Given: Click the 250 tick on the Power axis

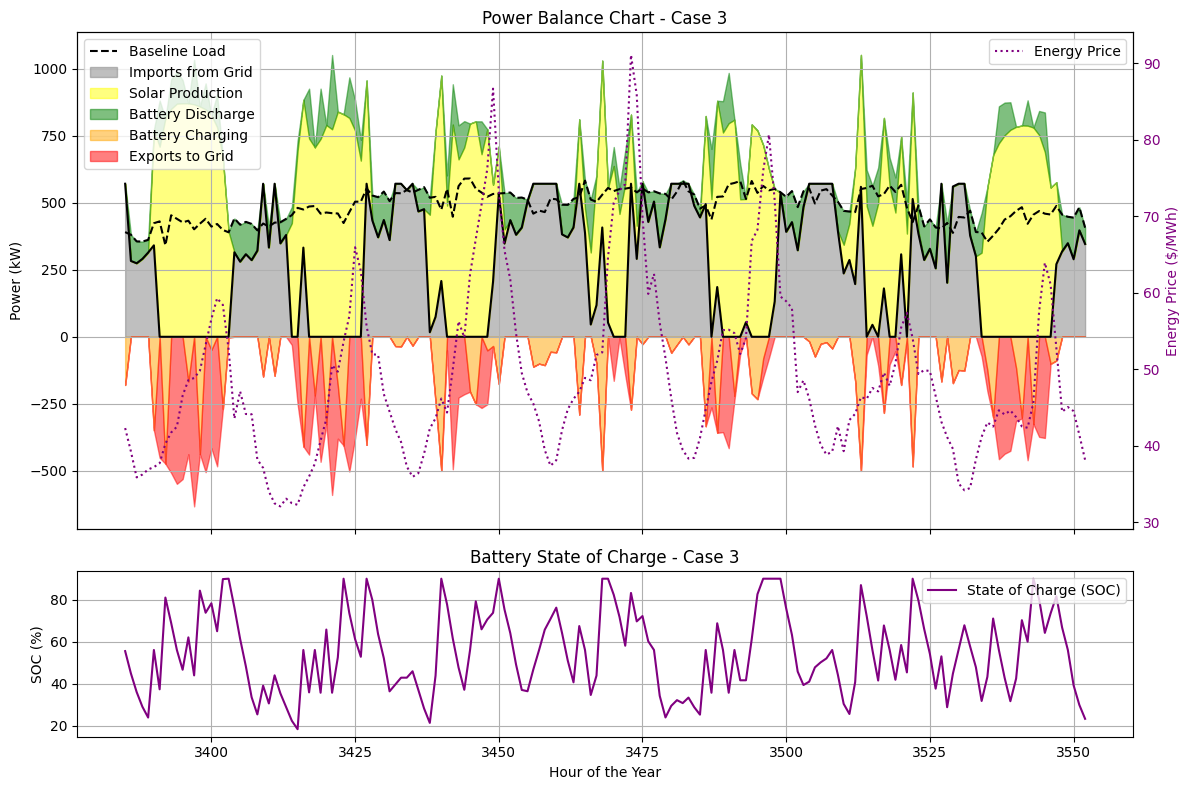Looking at the screenshot, I should [x=55, y=271].
